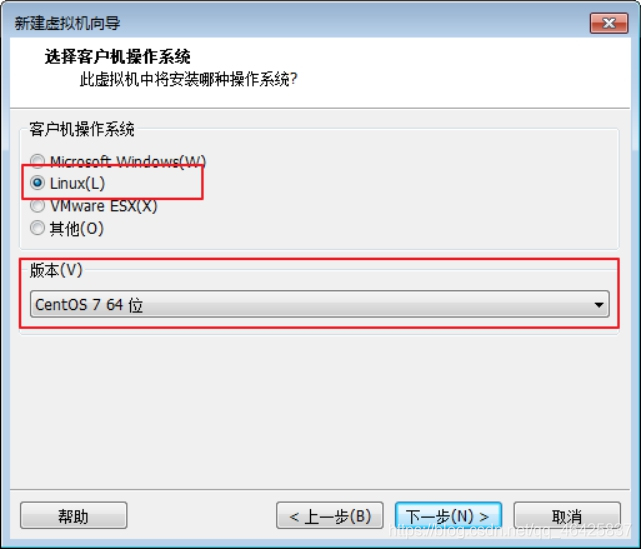Viewport: 642px width, 549px height.
Task: Select the VMware ESX(X) radio button
Action: pos(37,206)
